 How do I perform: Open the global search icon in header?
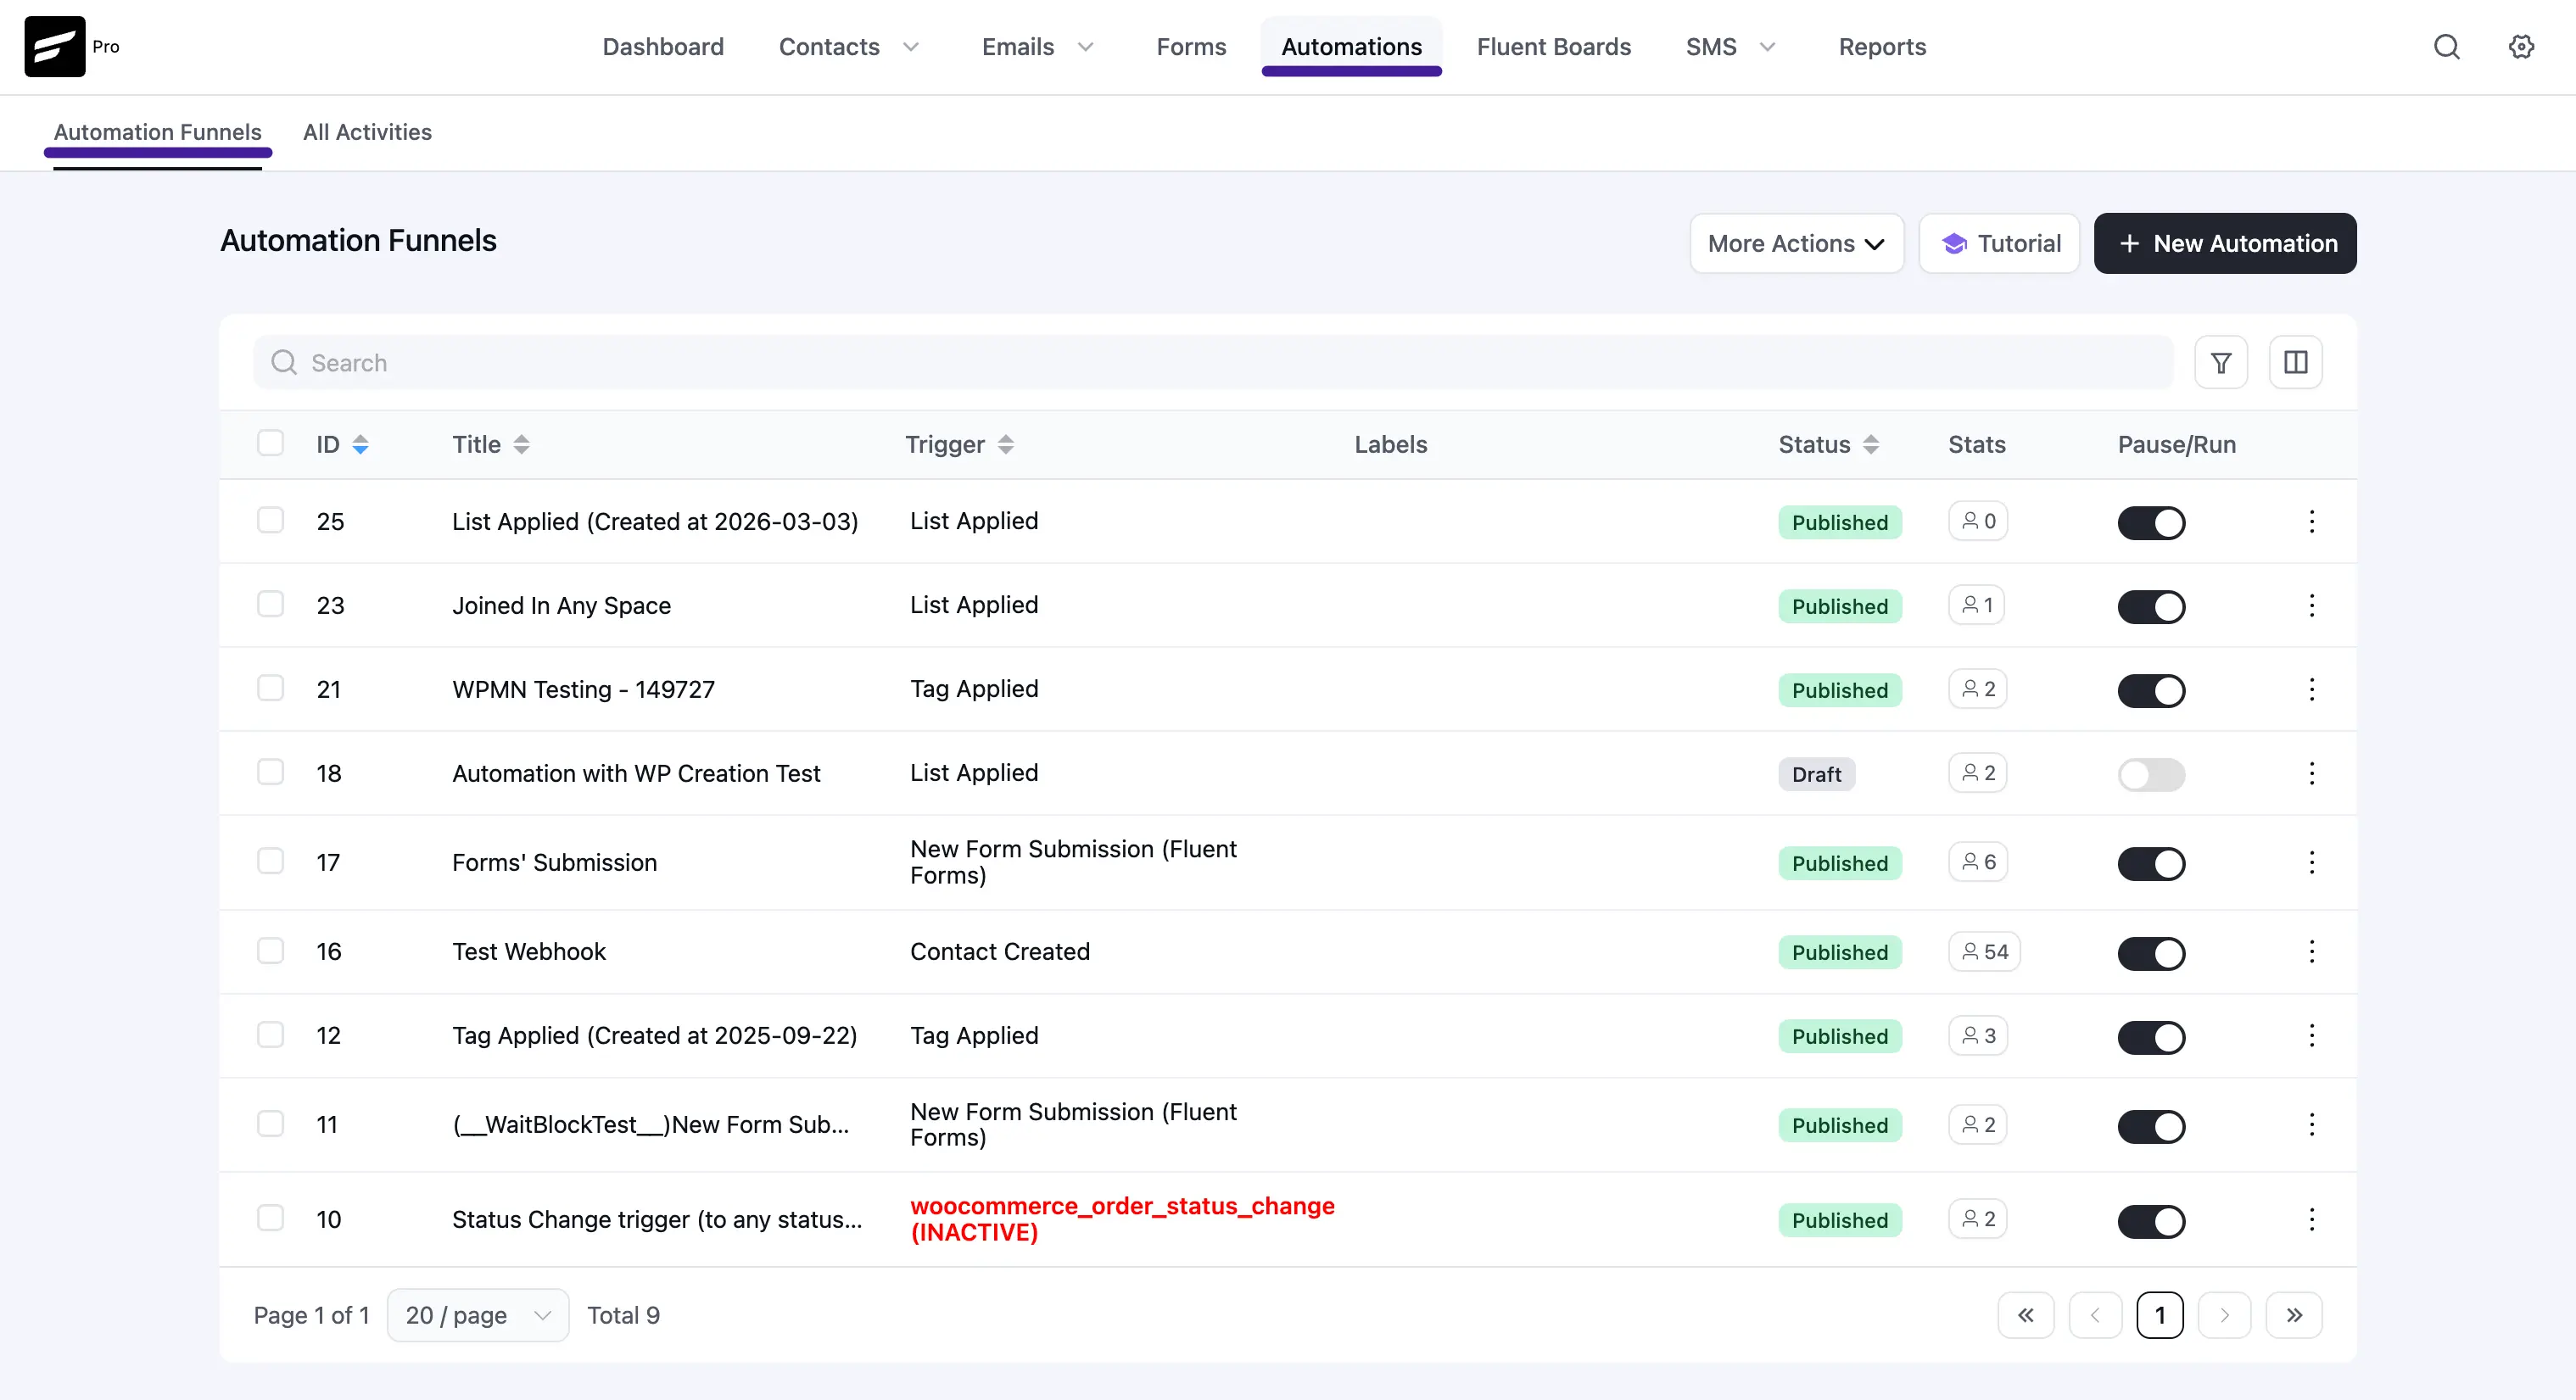point(2446,47)
